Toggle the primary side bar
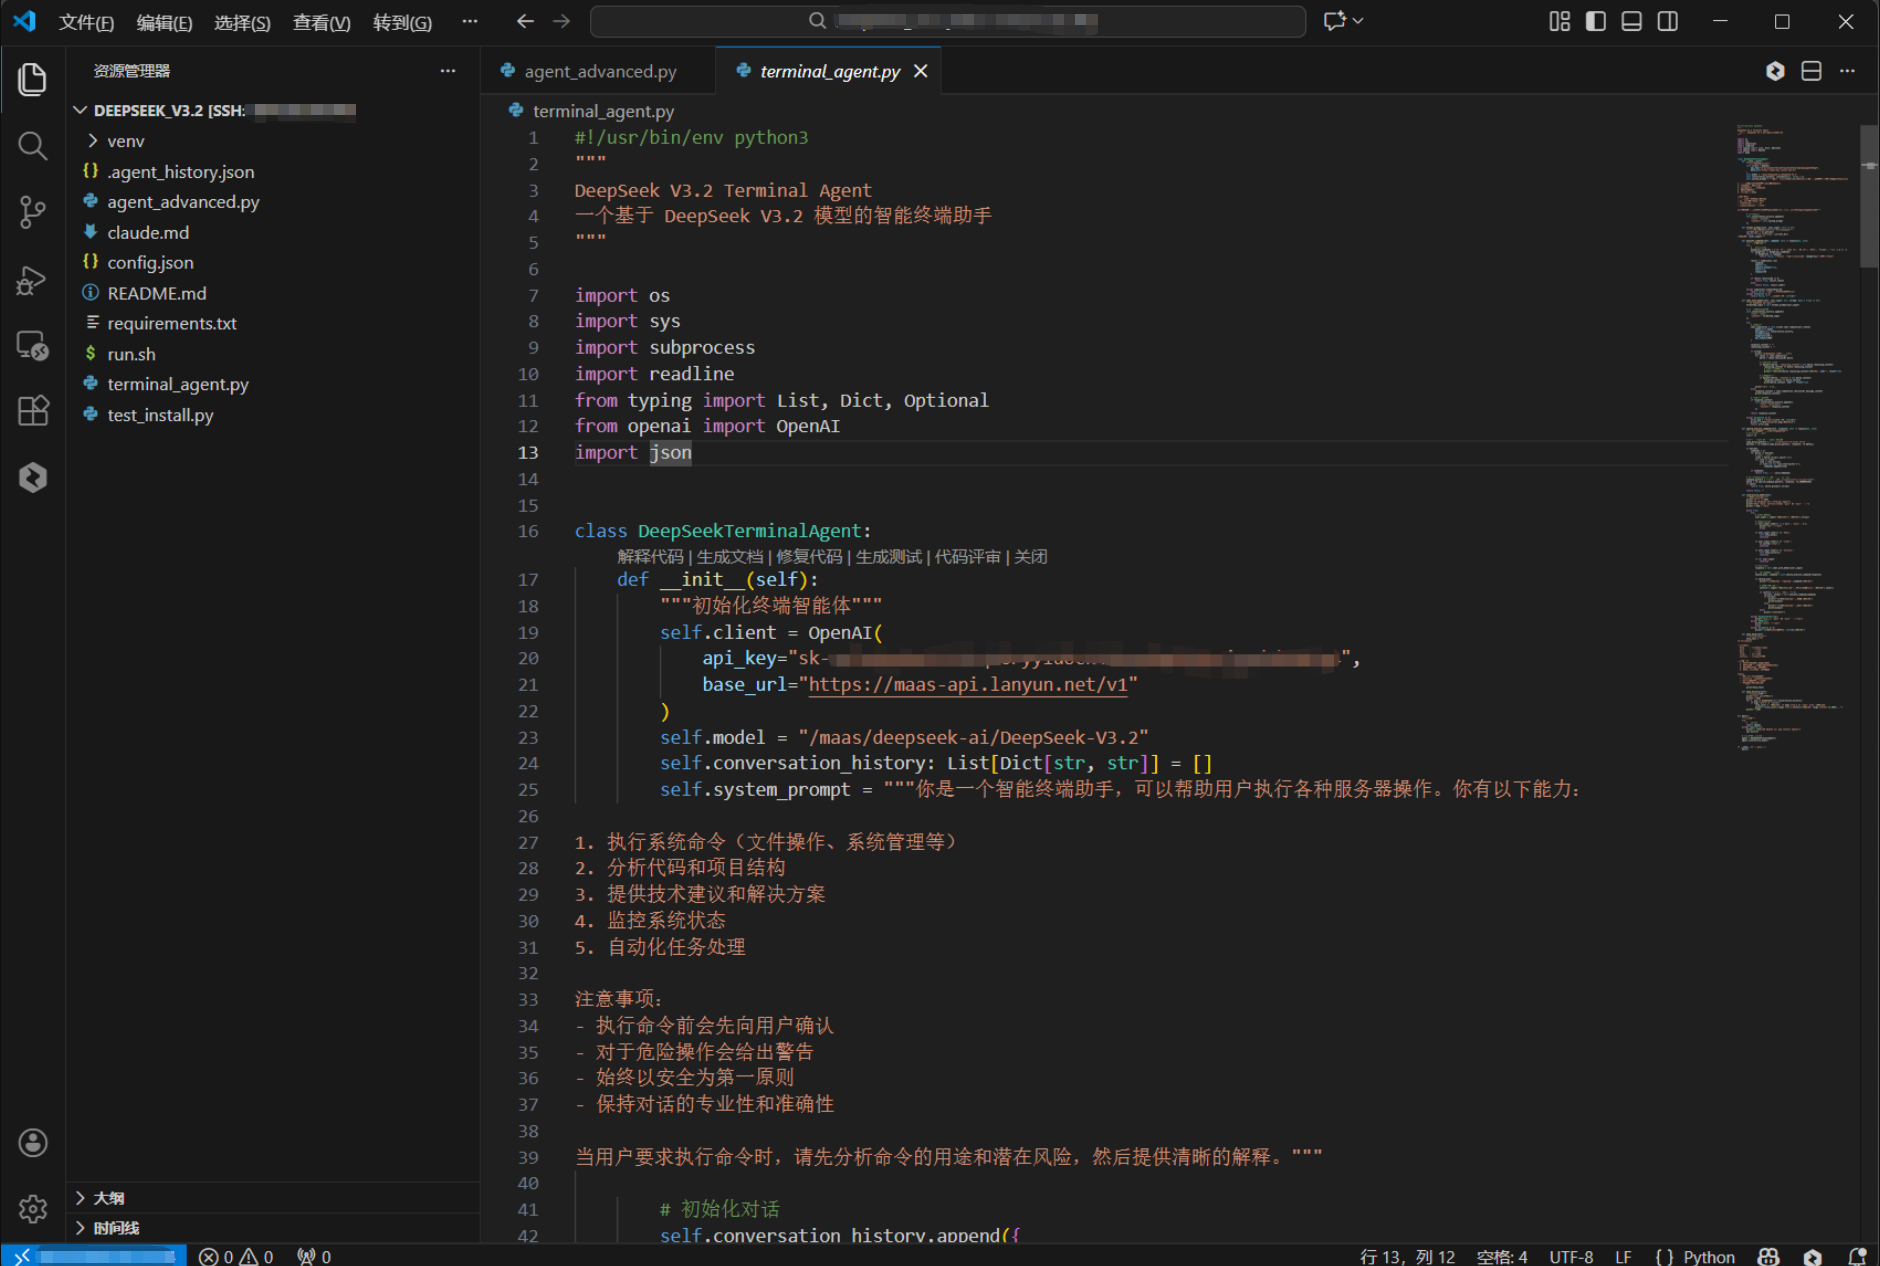Viewport: 1880px width, 1266px height. [x=1595, y=21]
